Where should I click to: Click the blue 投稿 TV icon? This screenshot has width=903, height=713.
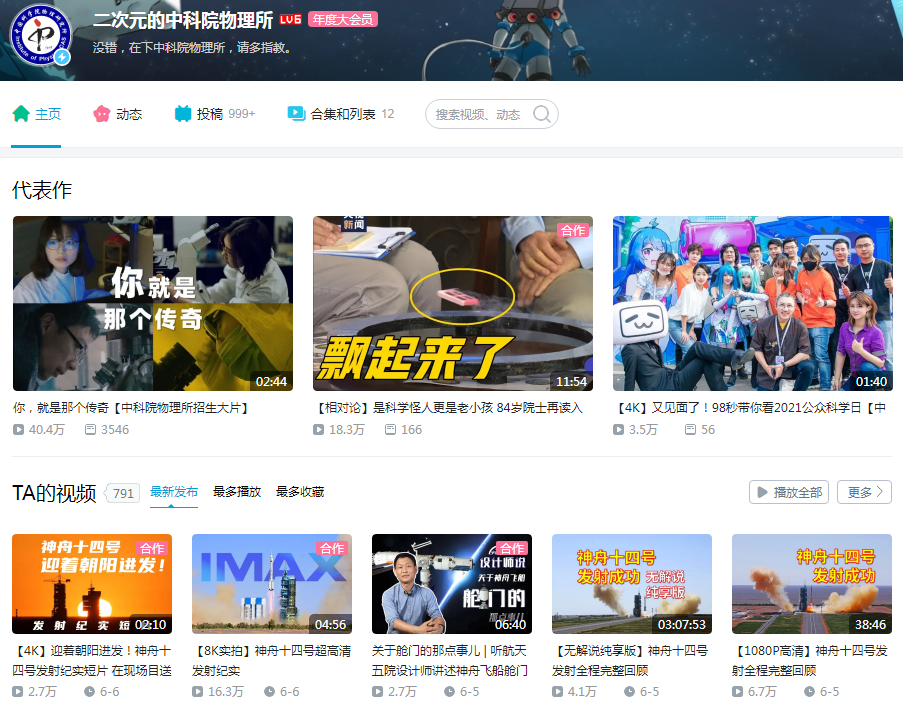point(182,114)
